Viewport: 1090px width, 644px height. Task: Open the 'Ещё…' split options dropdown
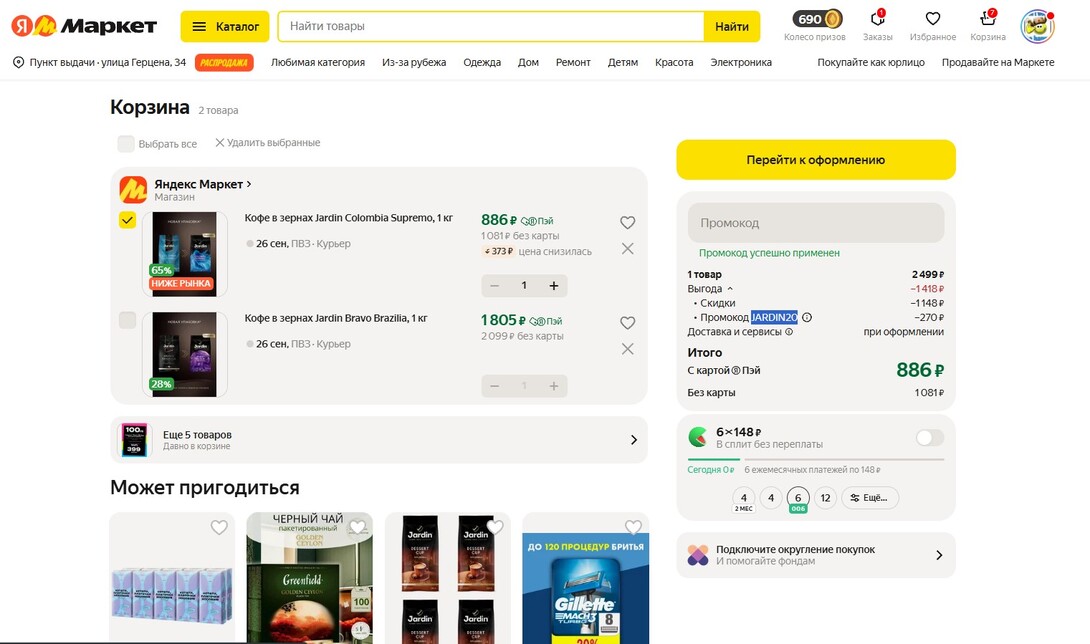point(869,497)
